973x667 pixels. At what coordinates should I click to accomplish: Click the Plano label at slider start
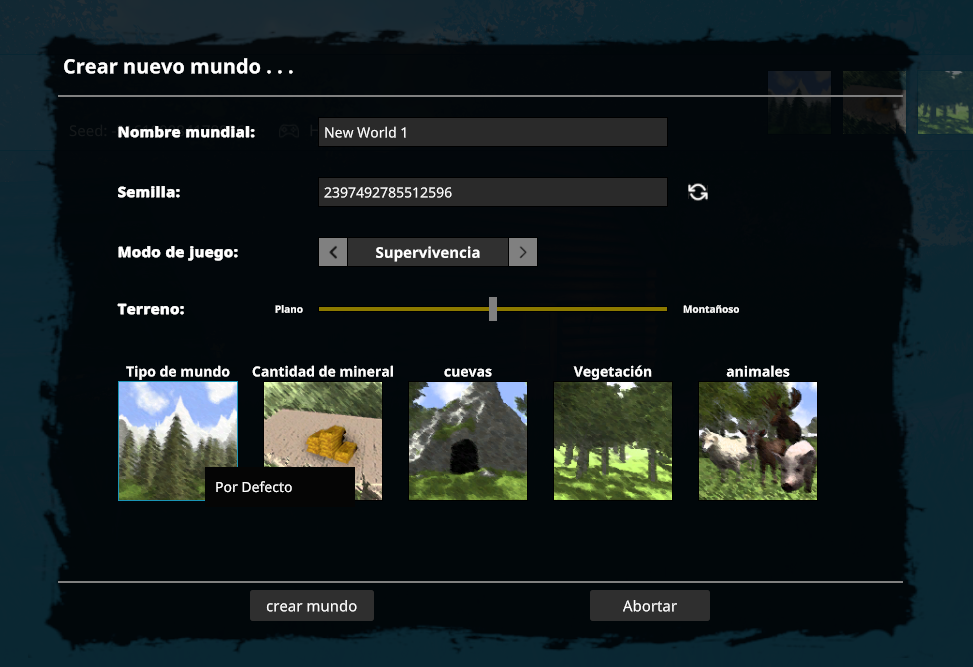[289, 310]
